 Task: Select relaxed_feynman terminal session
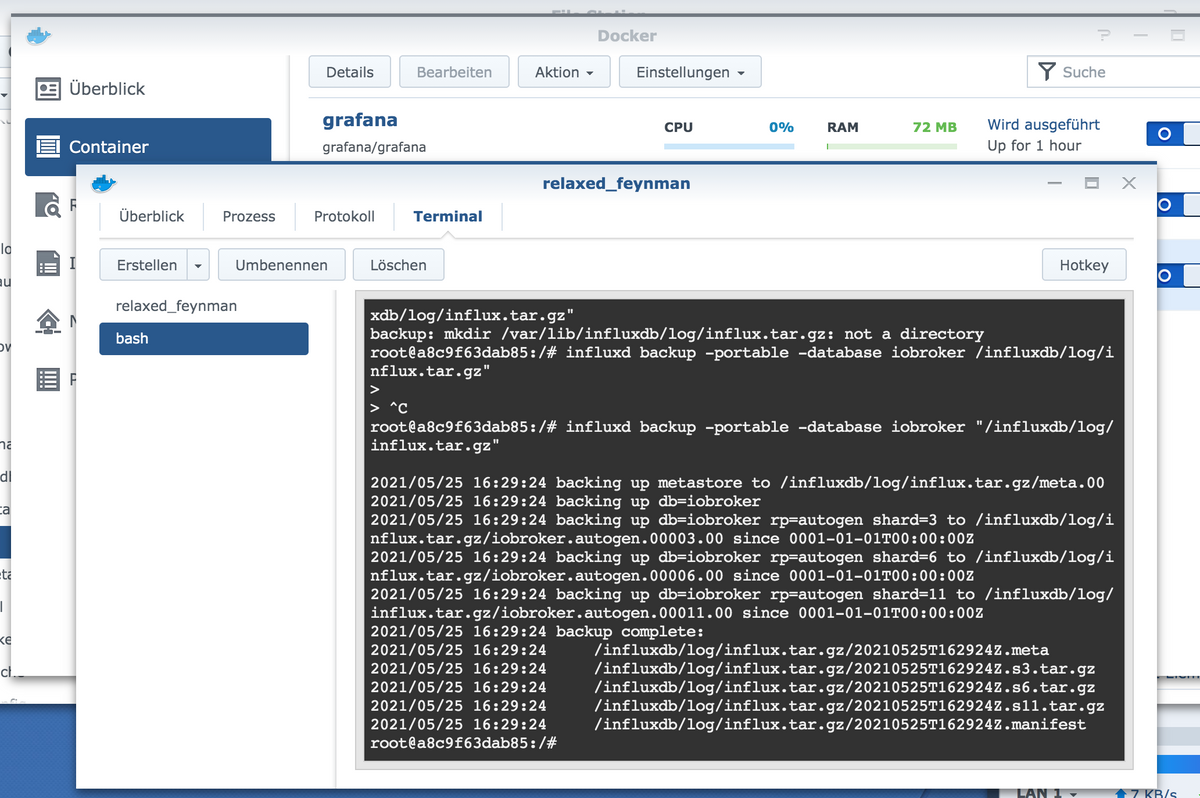204,306
